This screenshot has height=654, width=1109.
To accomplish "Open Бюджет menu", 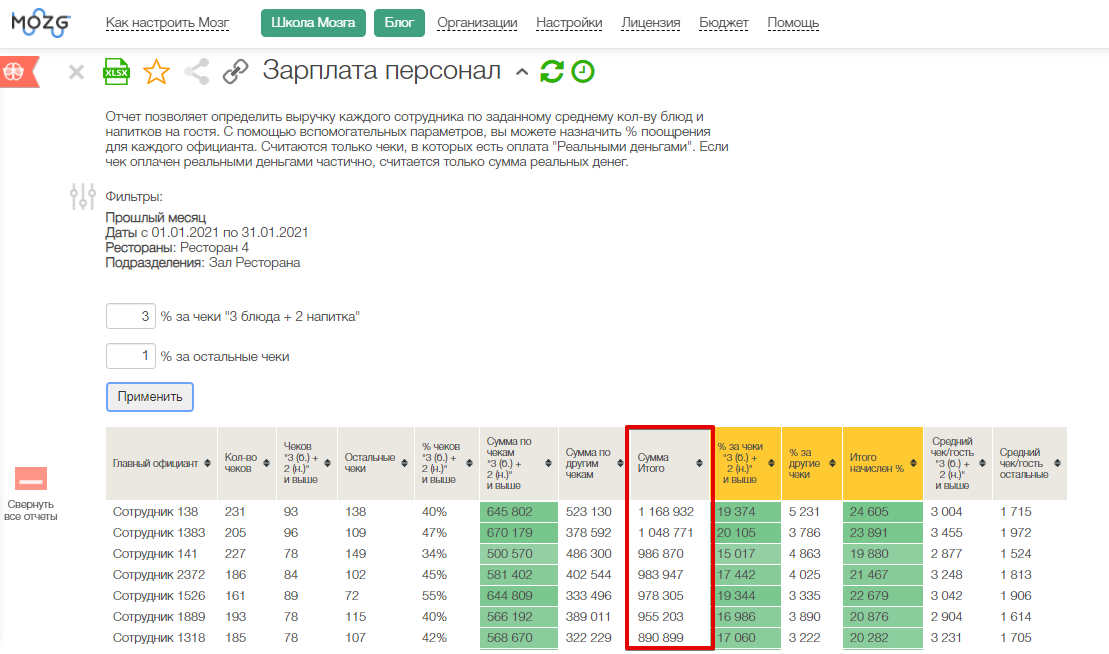I will click(x=724, y=23).
